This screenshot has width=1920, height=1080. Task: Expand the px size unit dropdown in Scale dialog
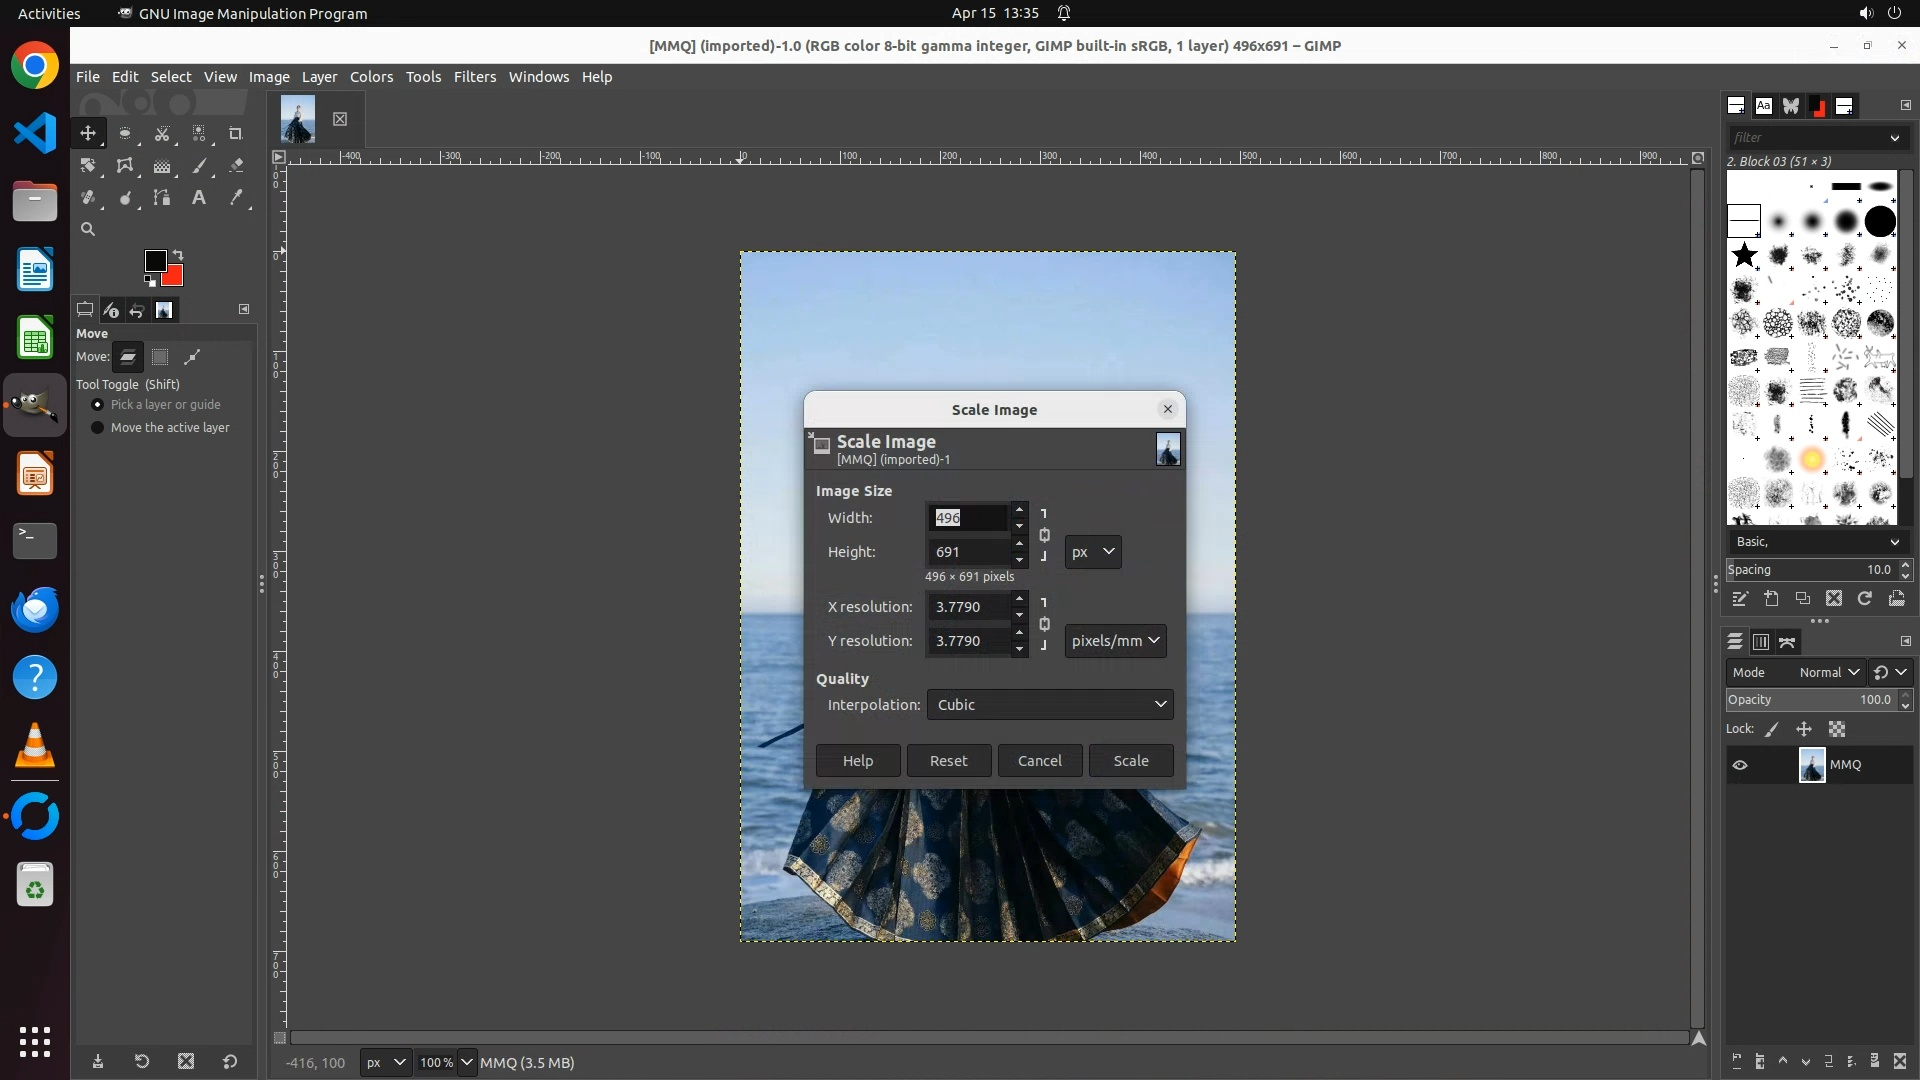click(1092, 552)
